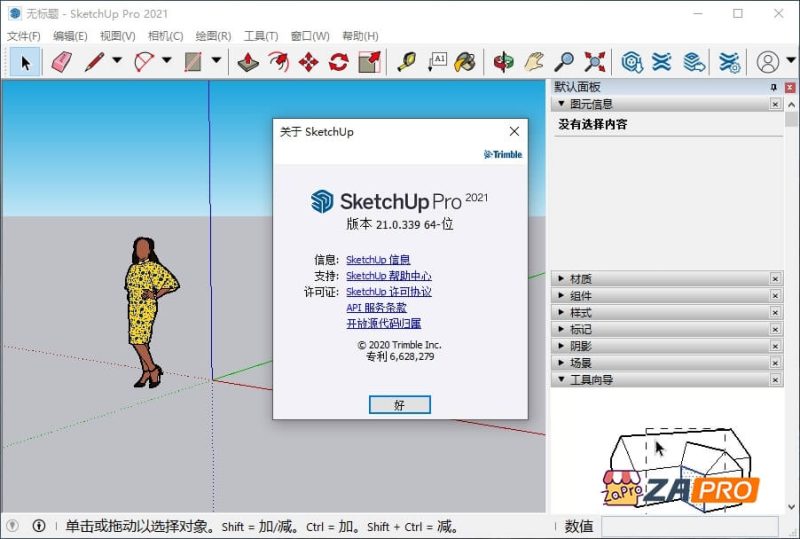Choose the Rotate tool

coord(338,62)
